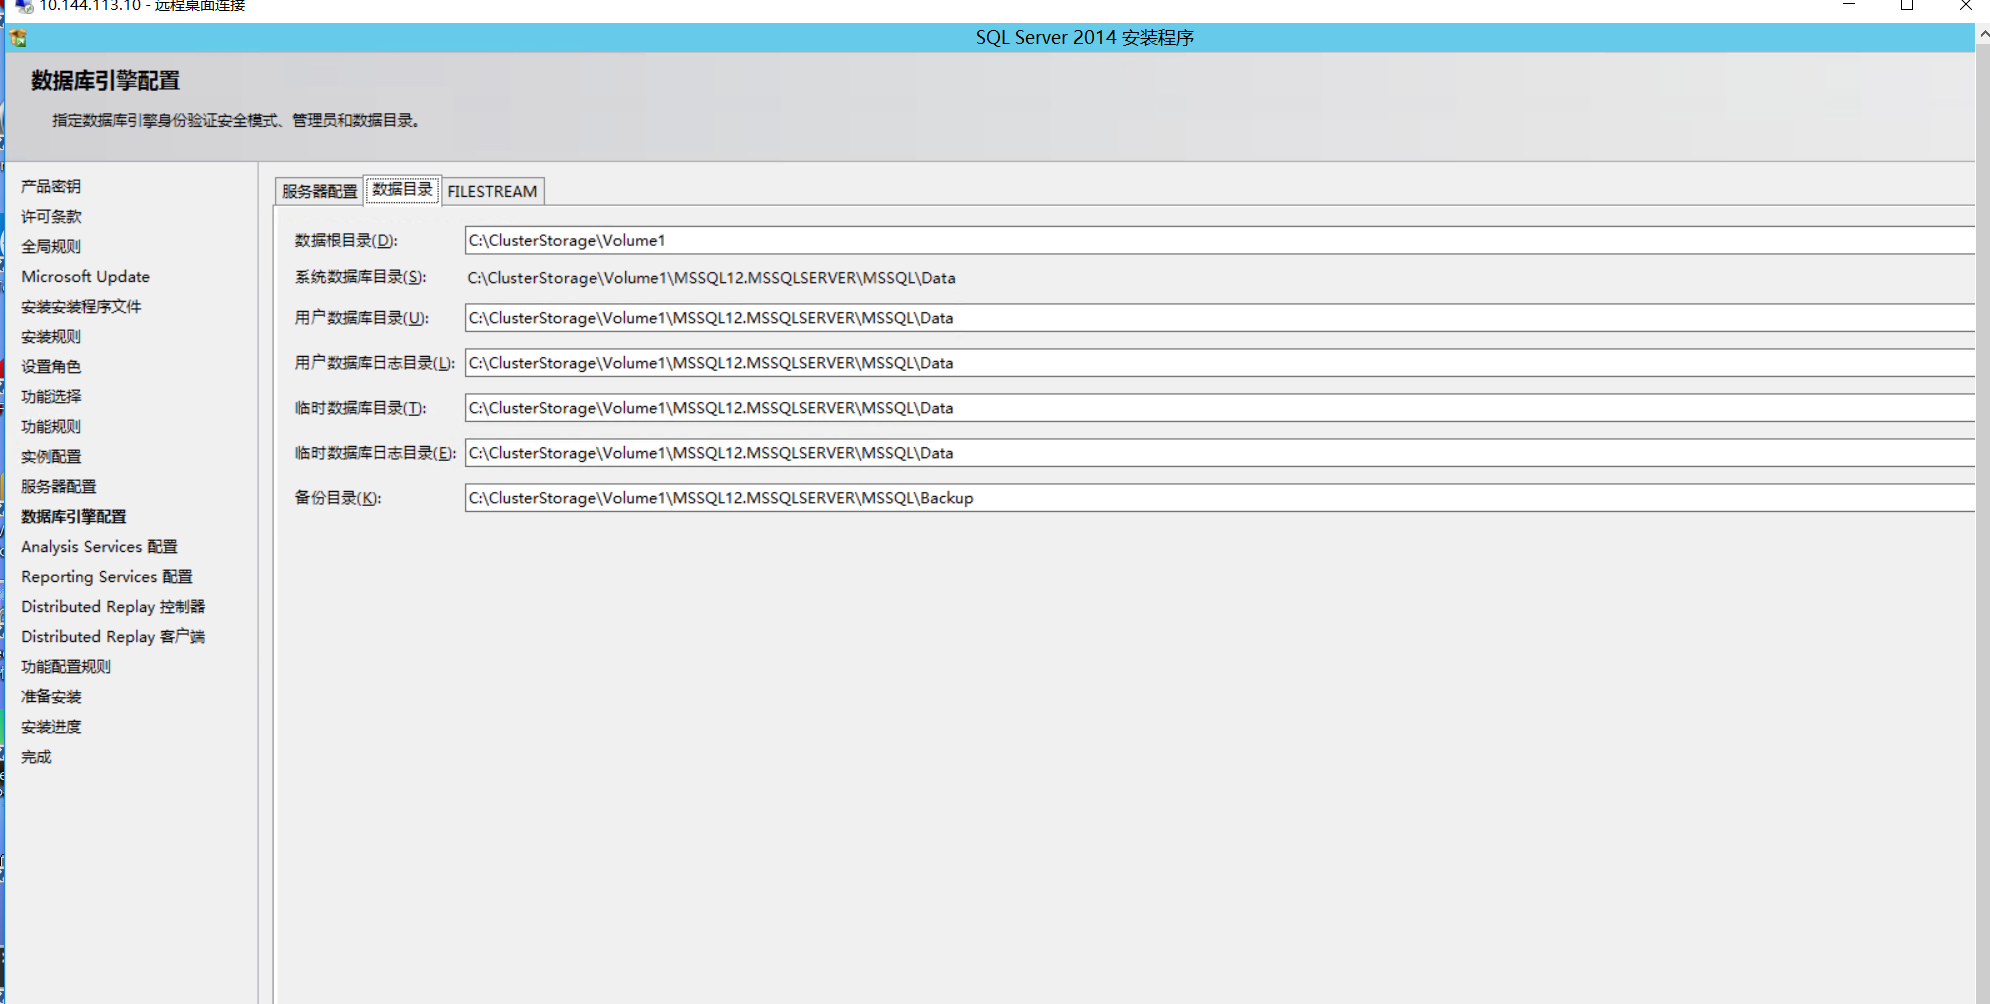Click 设置角色 step in sidebar
This screenshot has height=1004, width=1990.
click(x=51, y=366)
